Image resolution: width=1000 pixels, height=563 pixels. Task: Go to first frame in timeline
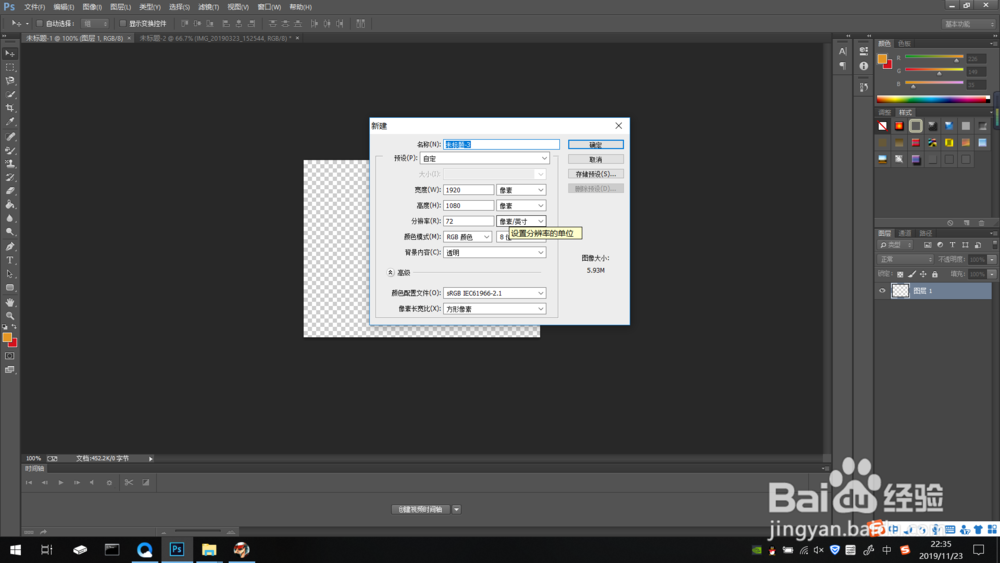point(29,483)
